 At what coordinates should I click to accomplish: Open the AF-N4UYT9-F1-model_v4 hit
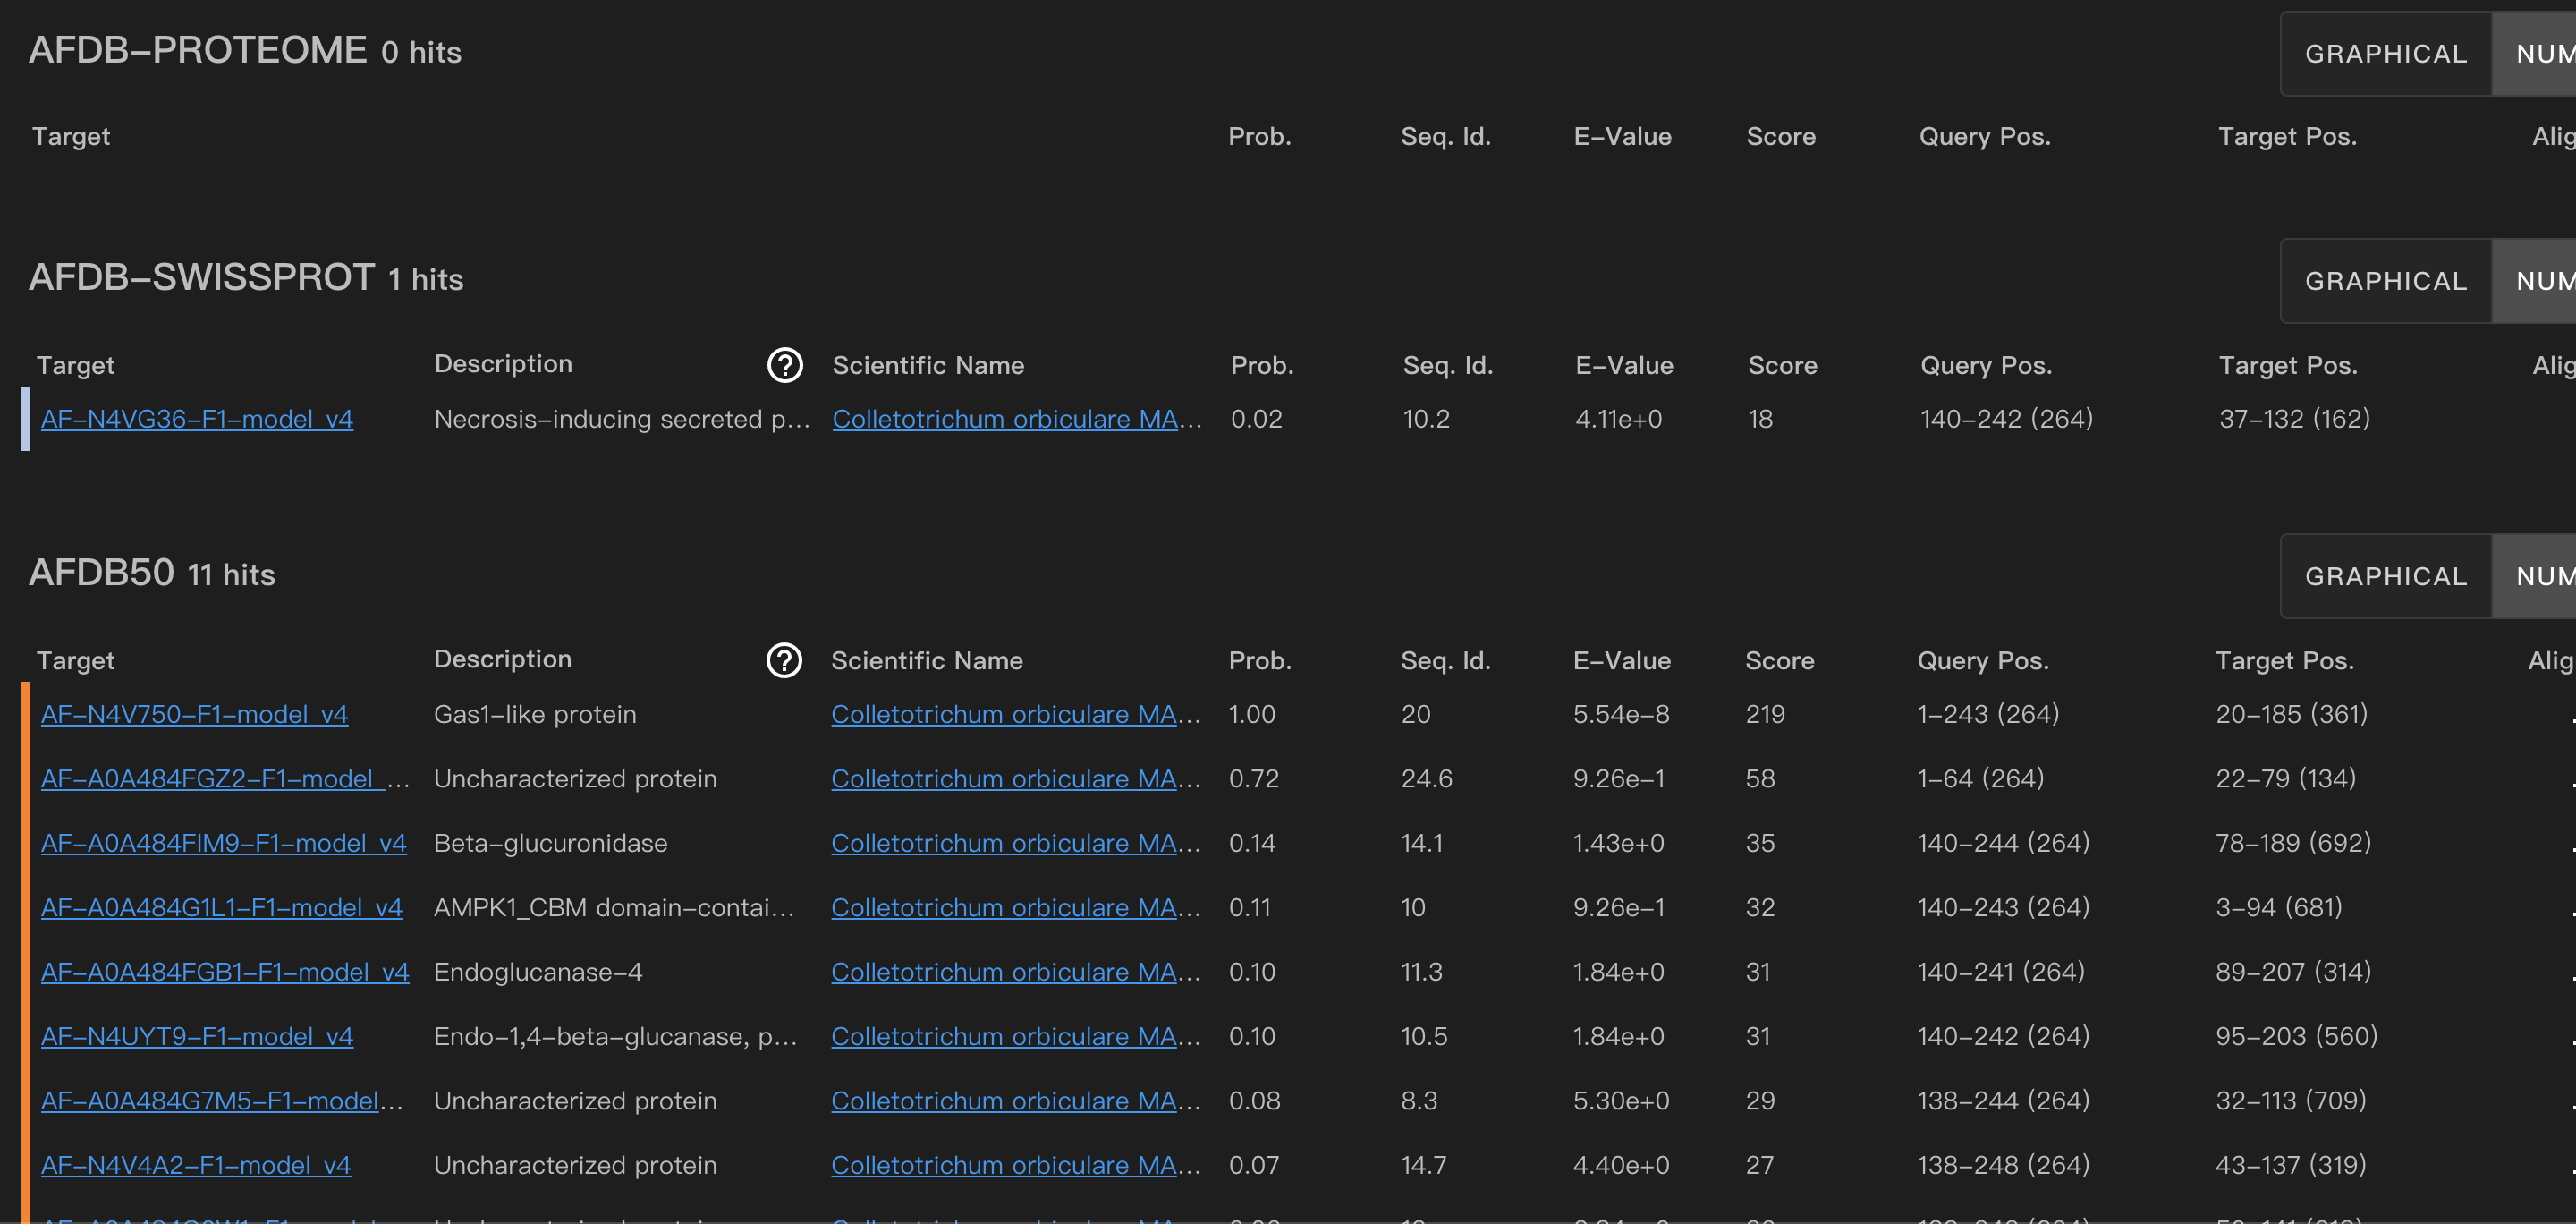click(x=196, y=1036)
